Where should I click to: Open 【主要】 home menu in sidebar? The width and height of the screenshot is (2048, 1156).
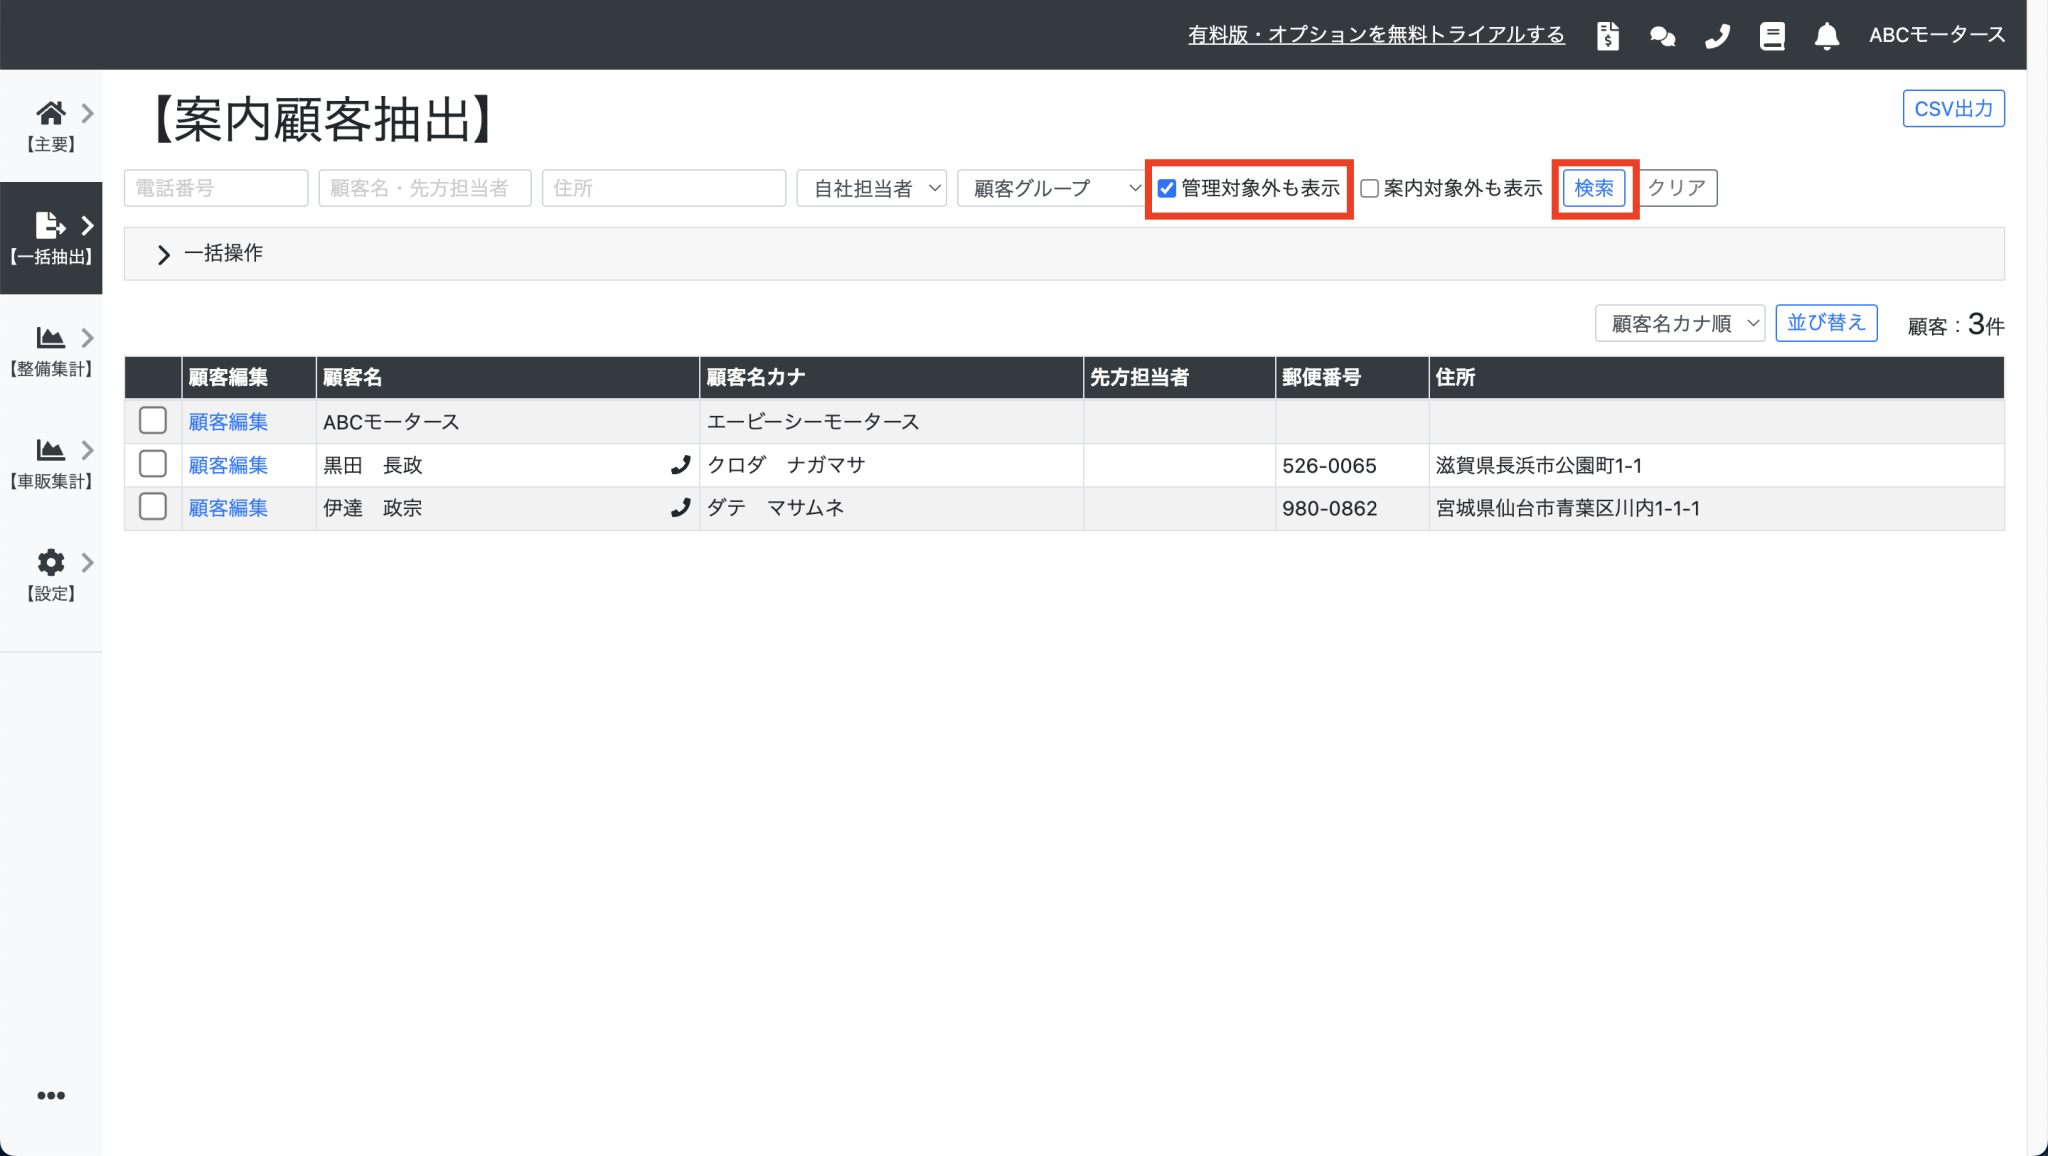pos(51,125)
